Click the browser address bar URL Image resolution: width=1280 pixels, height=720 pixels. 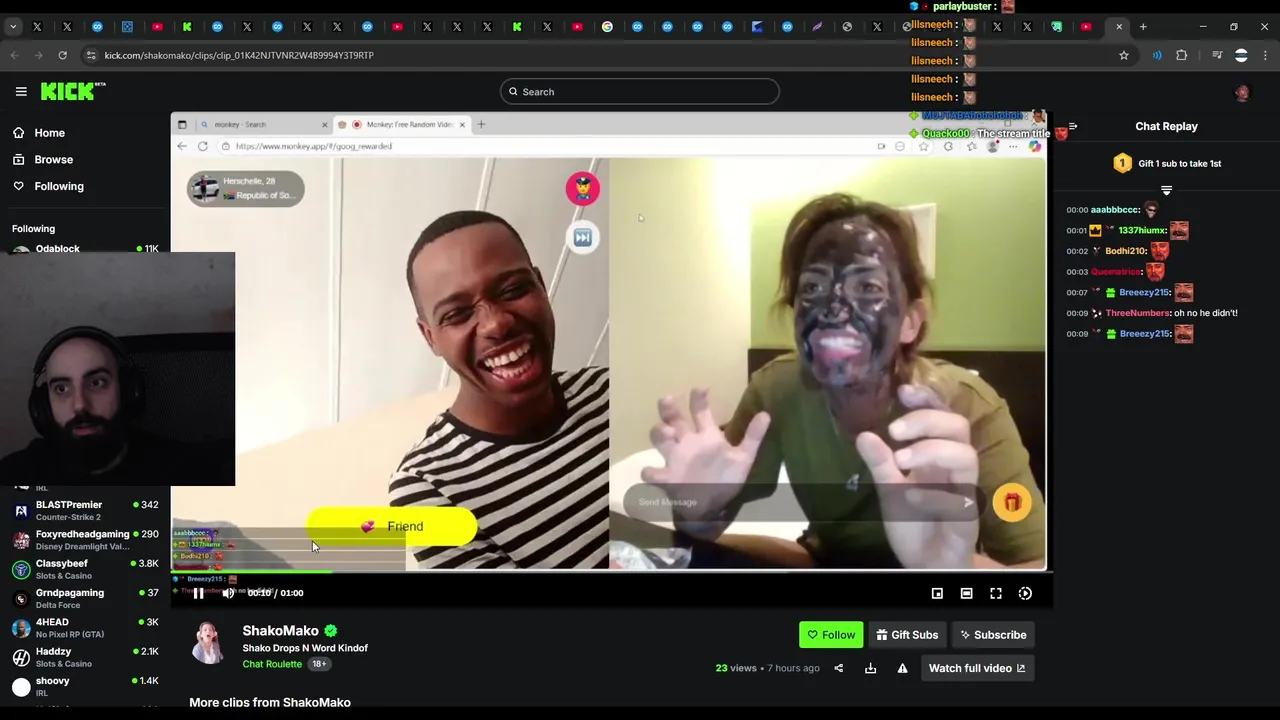[239, 55]
